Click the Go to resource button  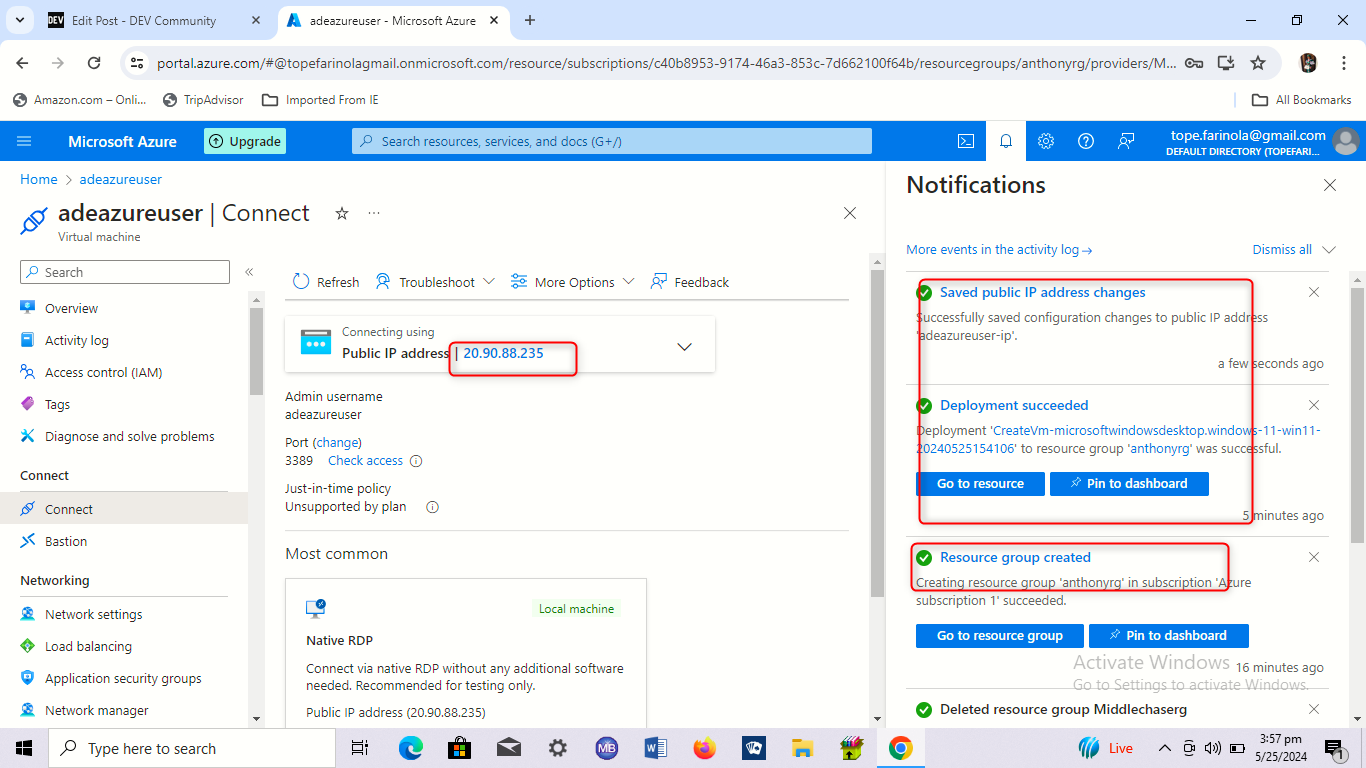click(980, 484)
